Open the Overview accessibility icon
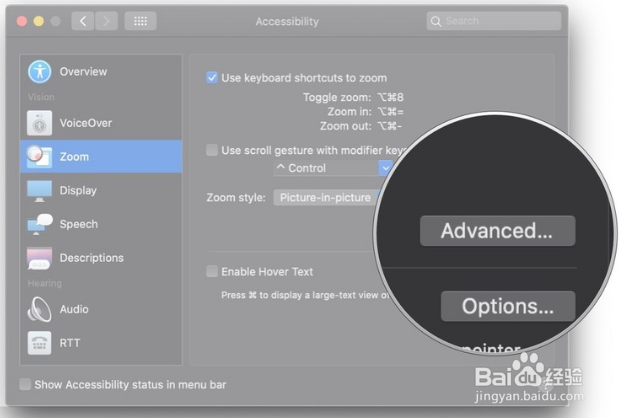 (x=39, y=72)
